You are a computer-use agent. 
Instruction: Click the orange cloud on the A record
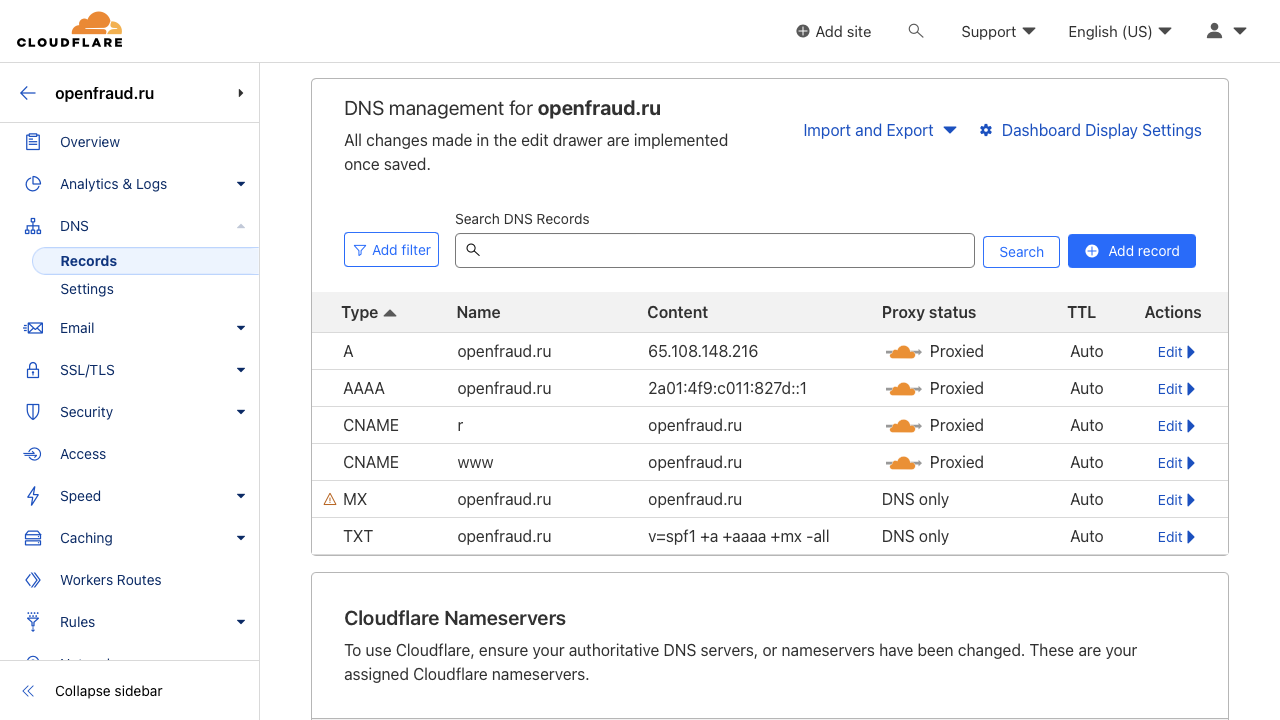pyautogui.click(x=903, y=352)
